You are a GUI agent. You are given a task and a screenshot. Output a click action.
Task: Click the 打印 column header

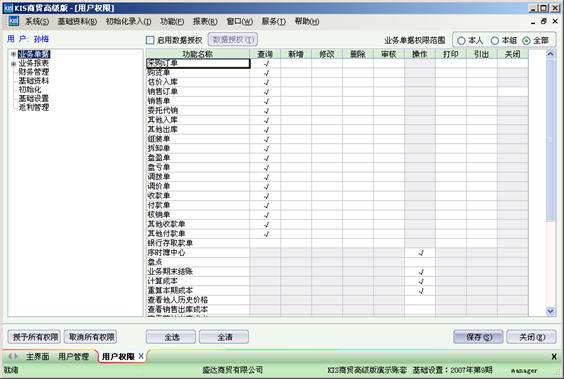[451, 54]
